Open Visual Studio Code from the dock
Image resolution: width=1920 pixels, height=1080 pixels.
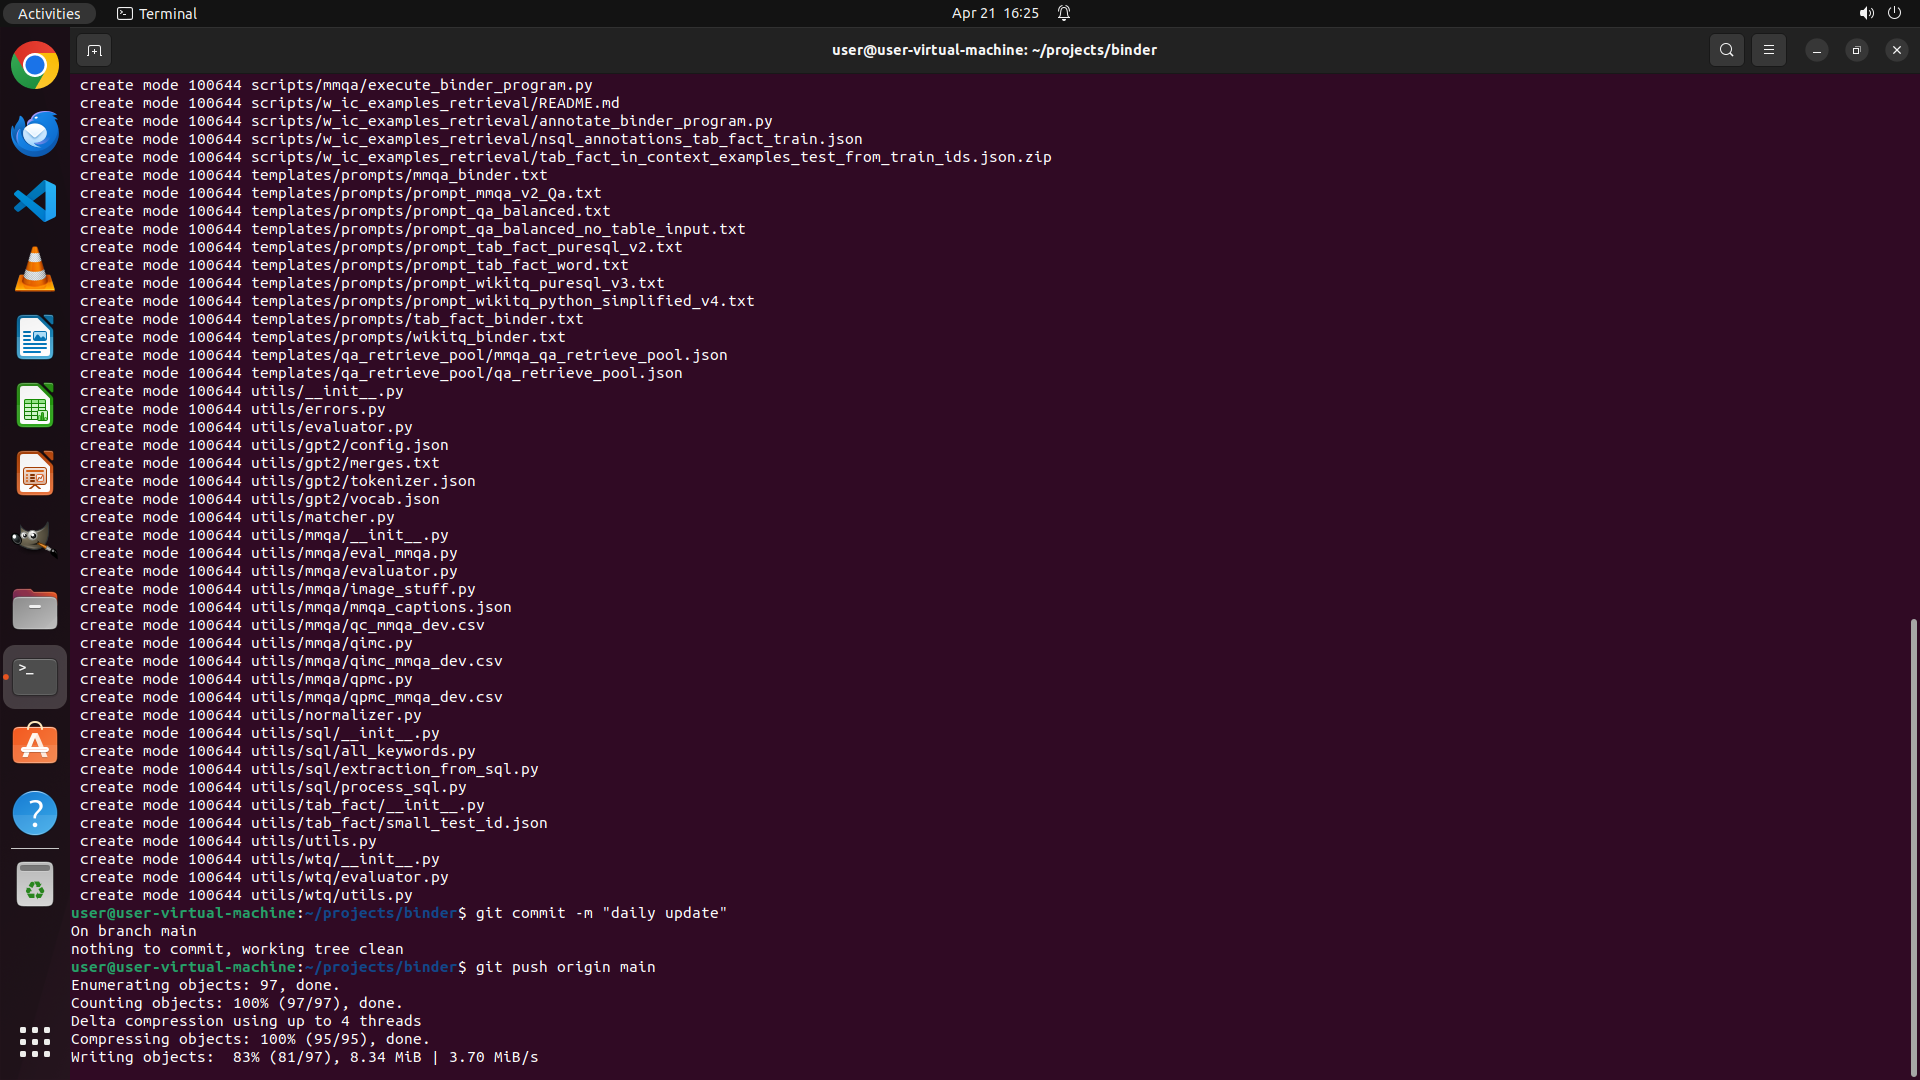coord(35,202)
